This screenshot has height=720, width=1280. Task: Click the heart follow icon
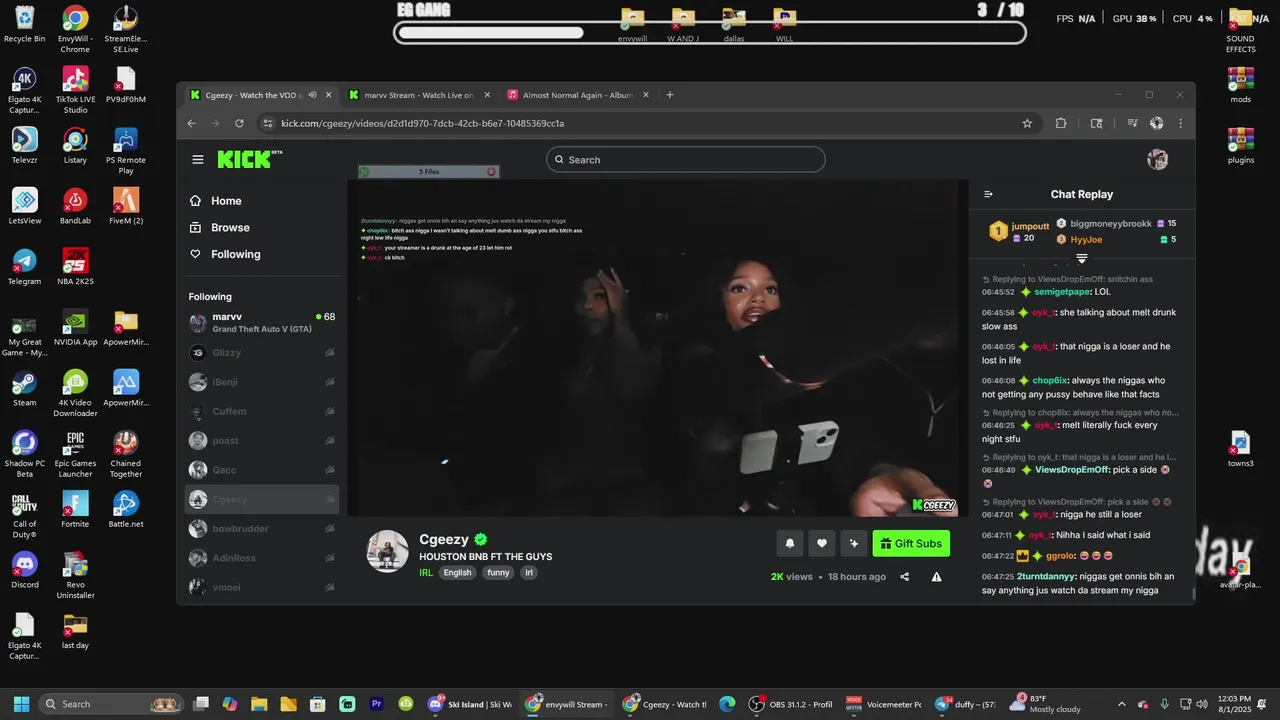click(822, 543)
